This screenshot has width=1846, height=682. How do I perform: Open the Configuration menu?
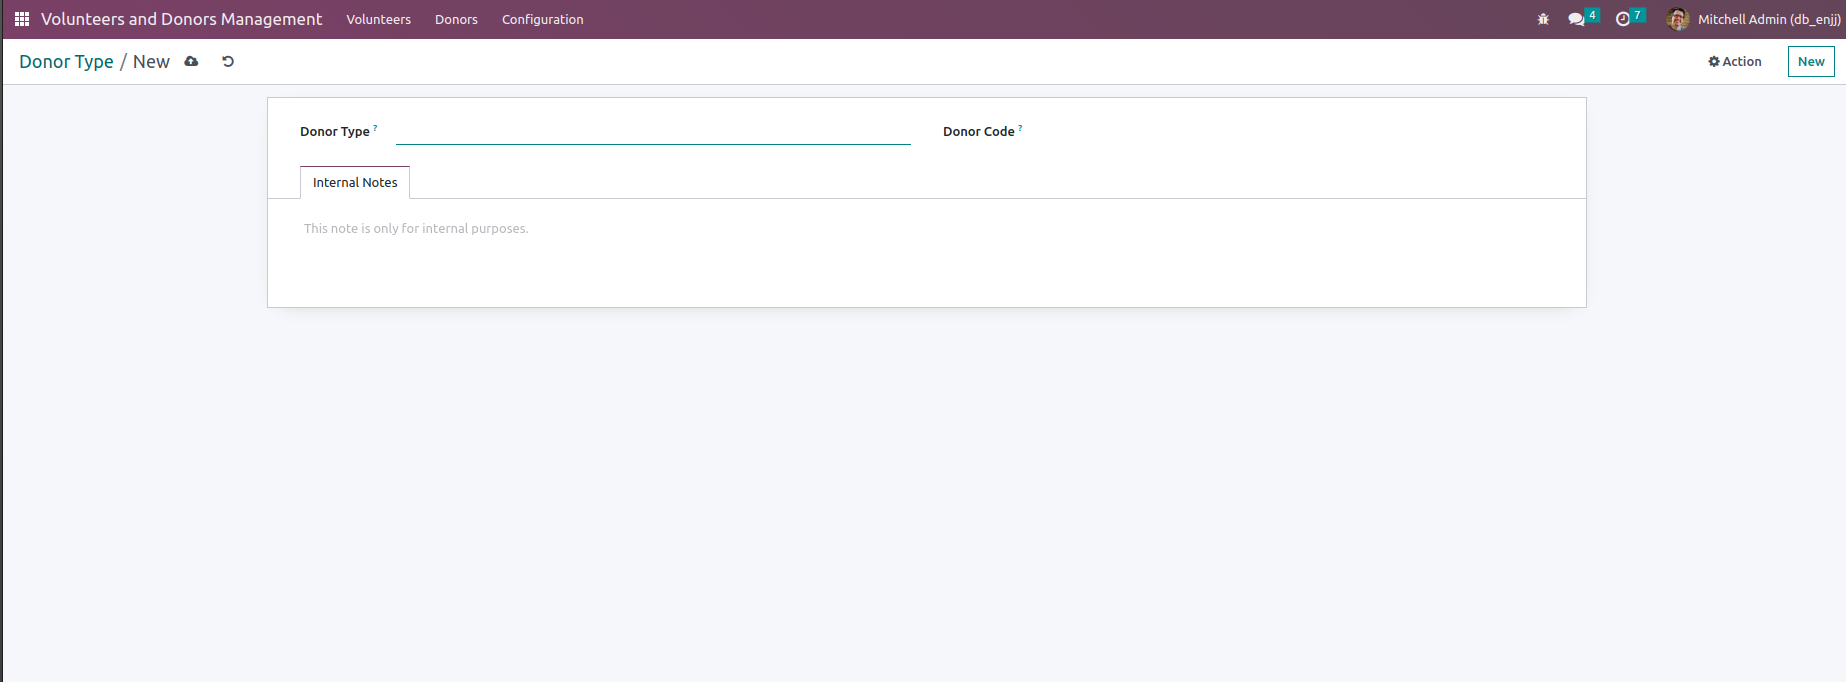[542, 19]
